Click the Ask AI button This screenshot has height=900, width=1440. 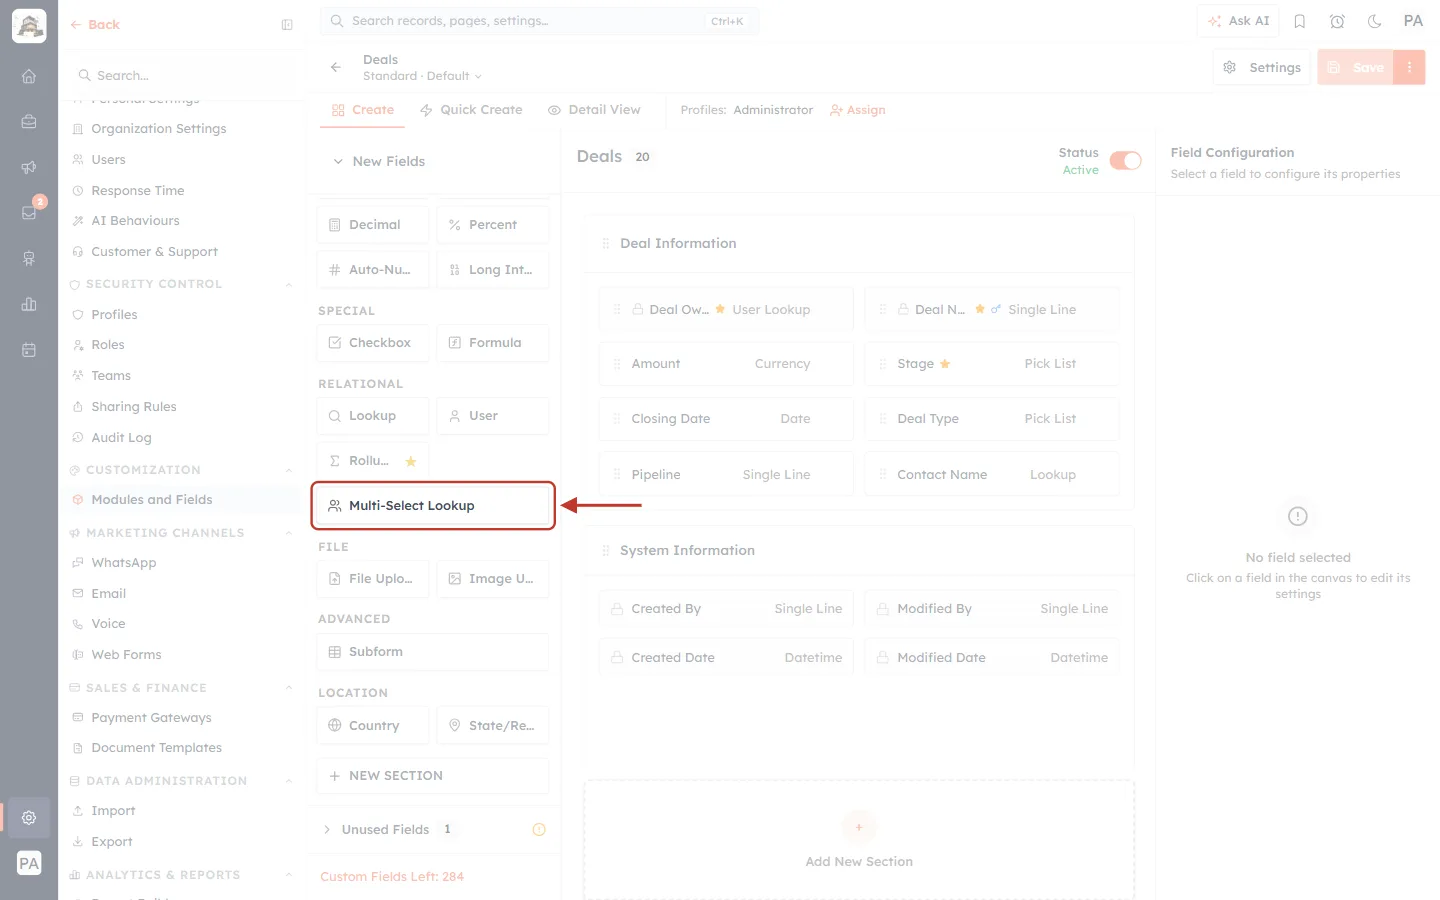(1238, 21)
